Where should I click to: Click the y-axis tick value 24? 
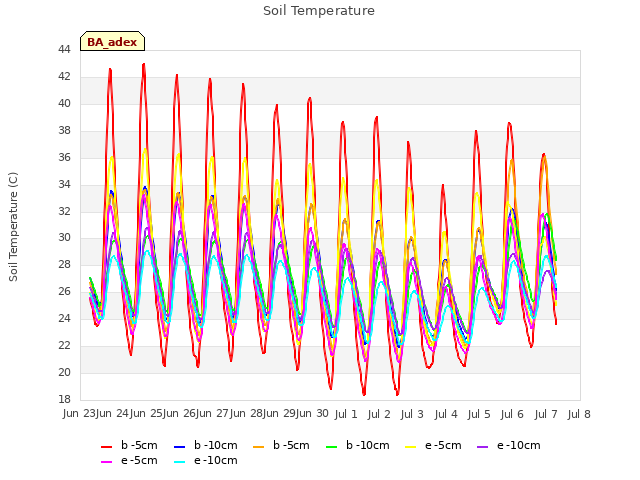point(64,318)
